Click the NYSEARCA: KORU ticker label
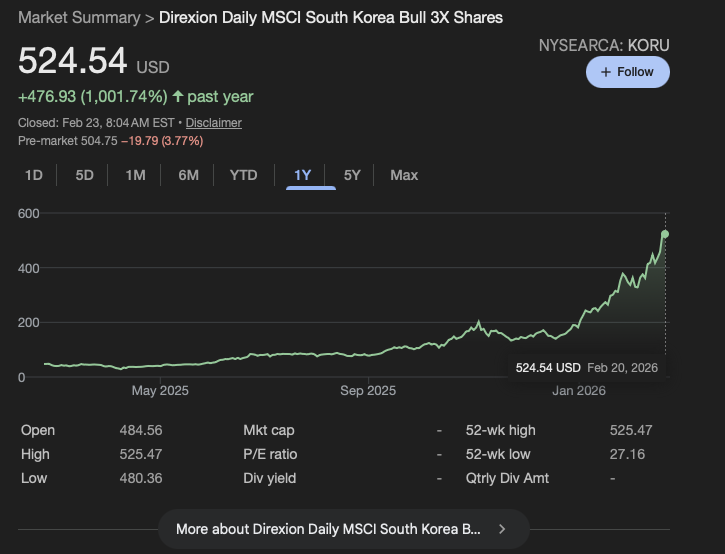Image resolution: width=725 pixels, height=554 pixels. 604,45
